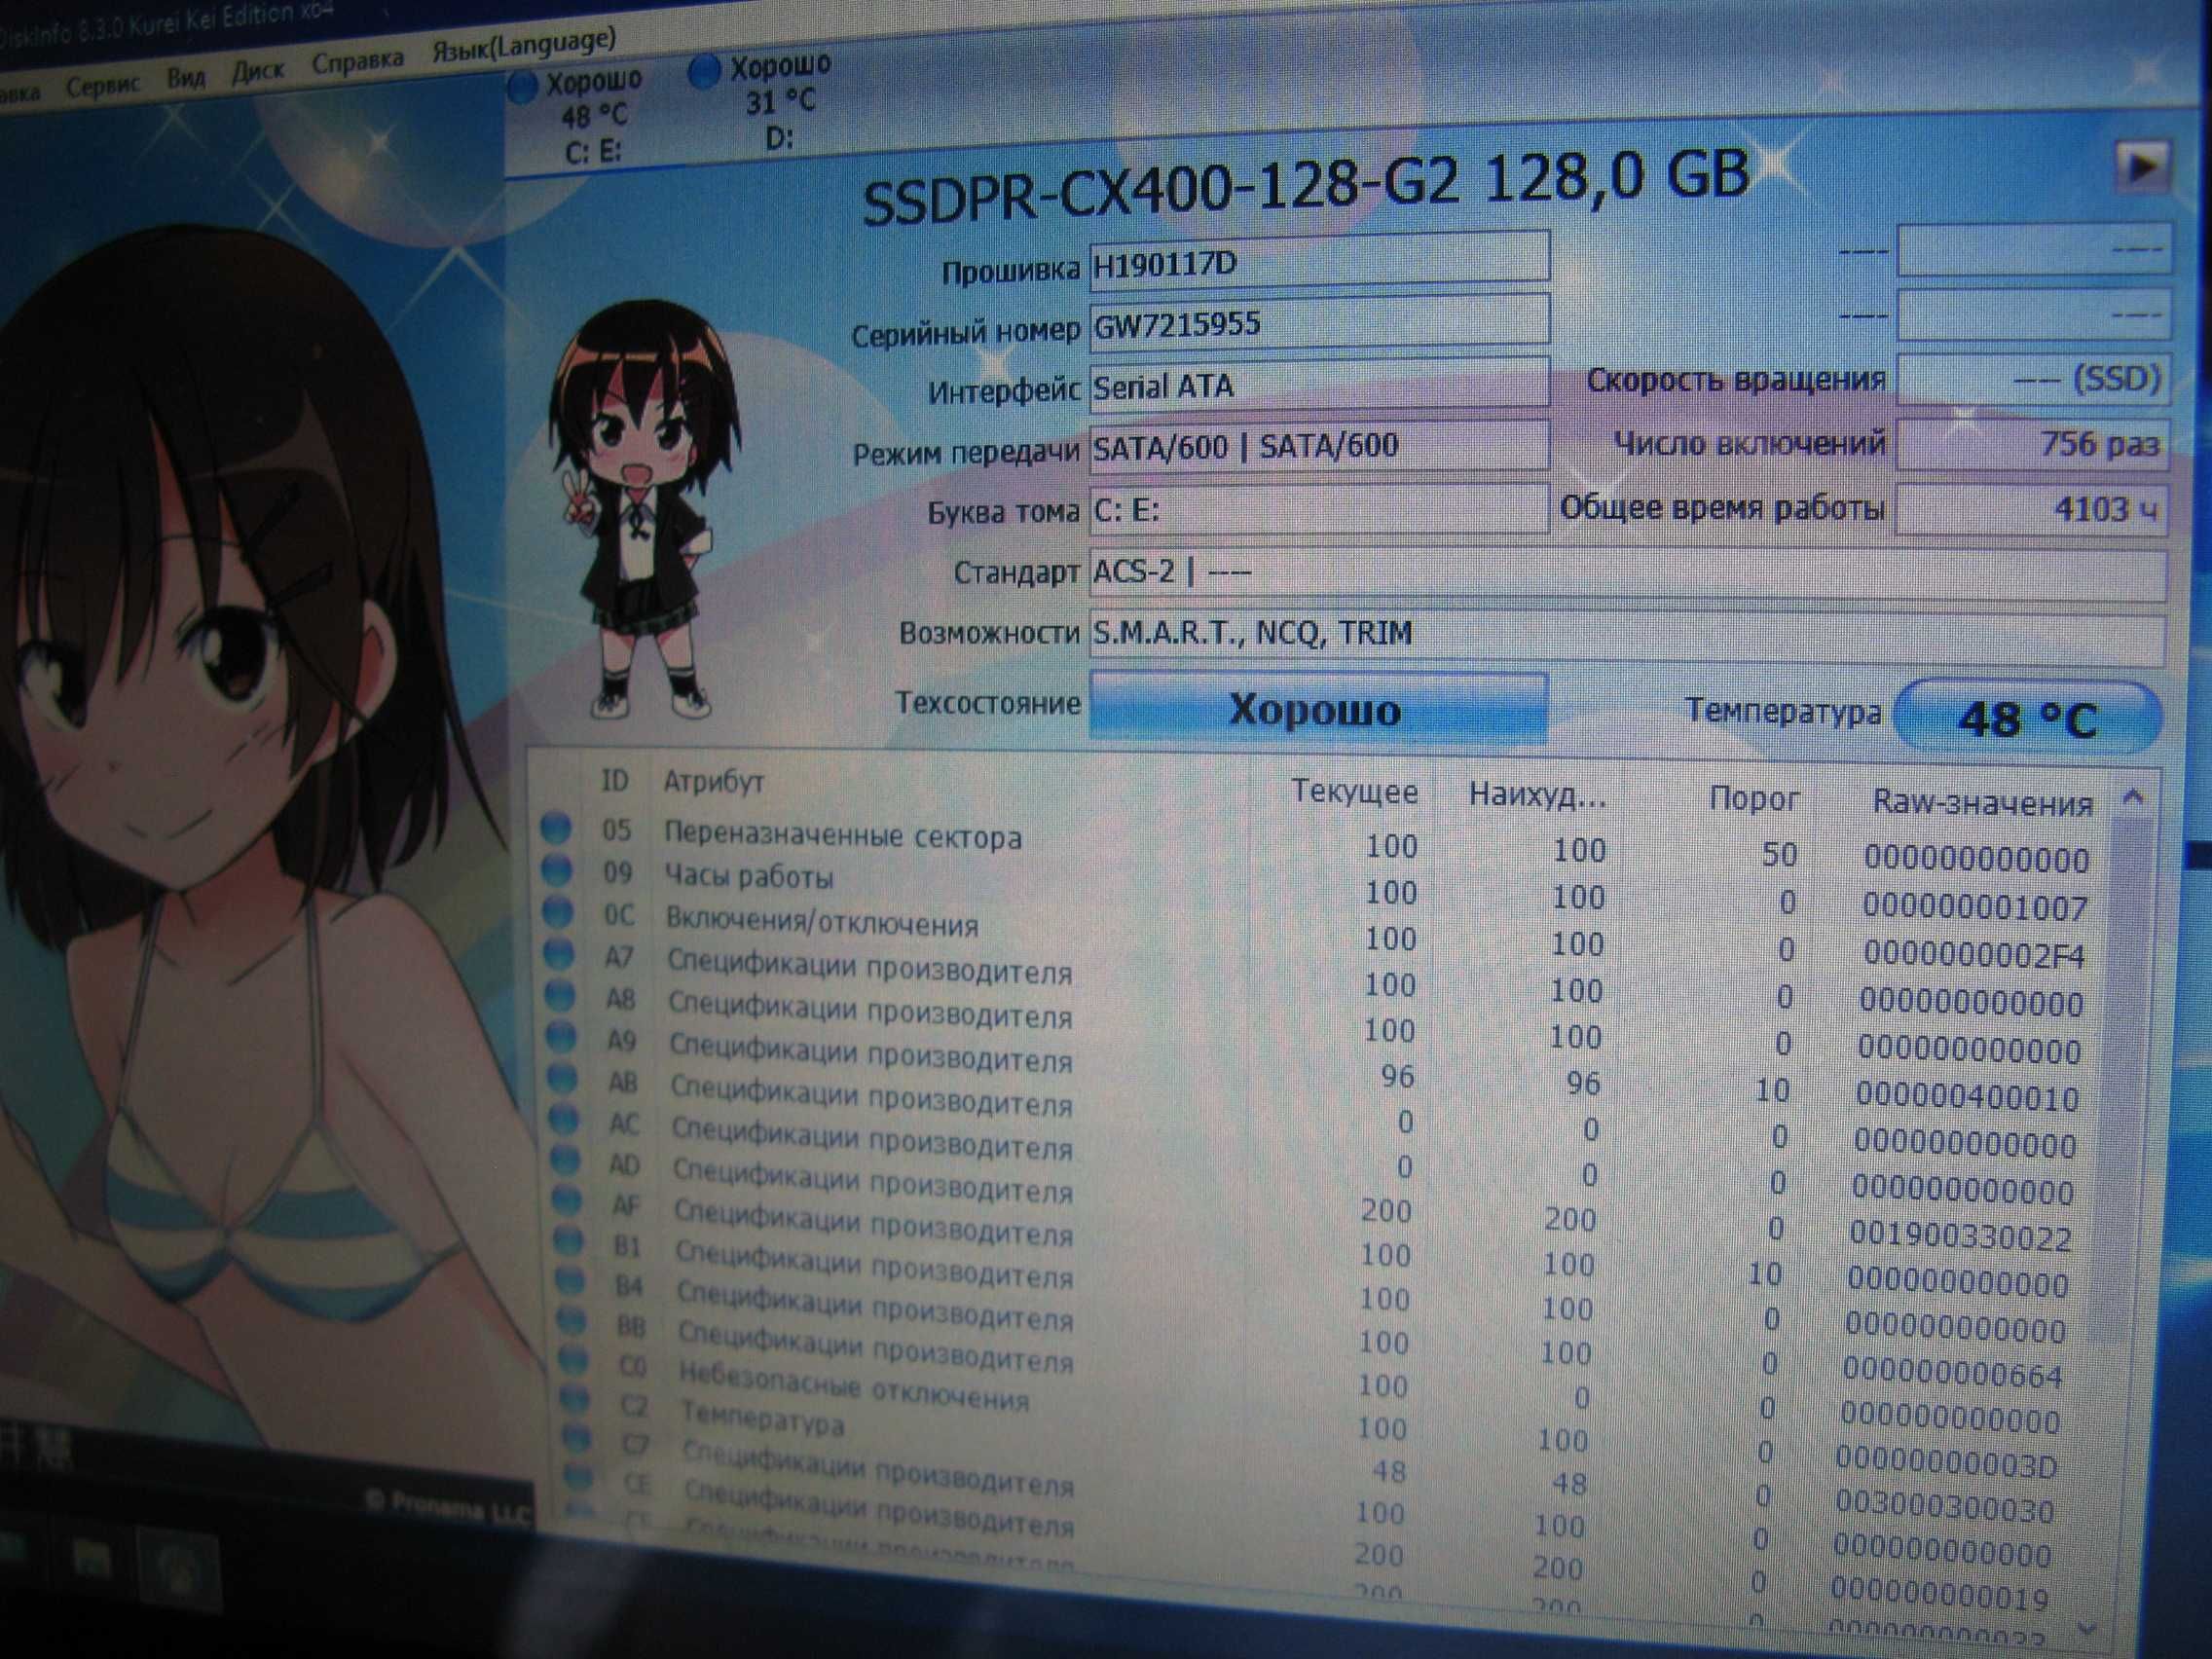Click raw value 00000000003D
The image size is (2212, 1659).
[1946, 1464]
